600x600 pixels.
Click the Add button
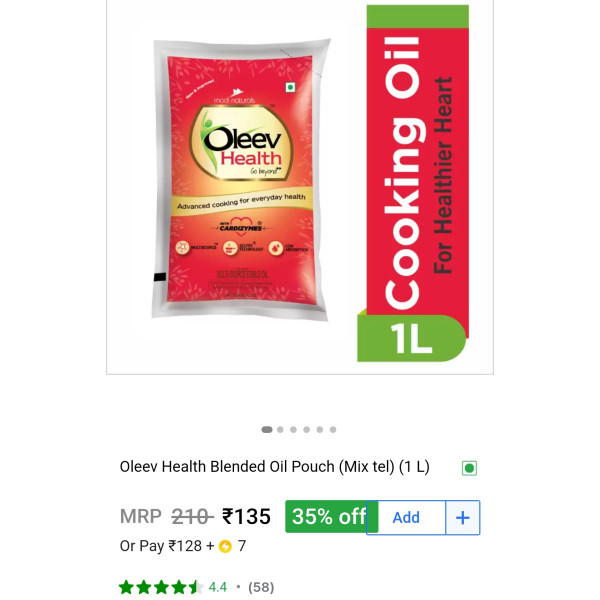point(406,517)
